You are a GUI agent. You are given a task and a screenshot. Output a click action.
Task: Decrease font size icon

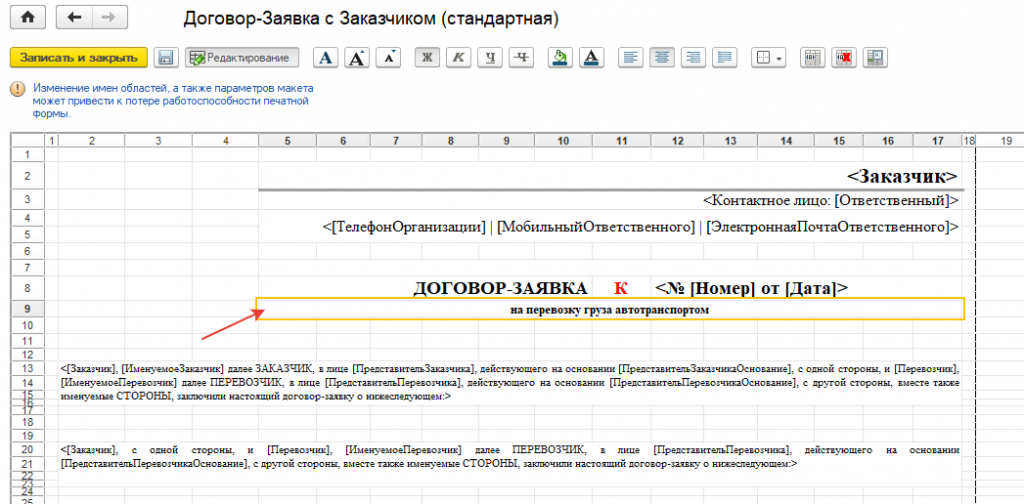(x=389, y=57)
